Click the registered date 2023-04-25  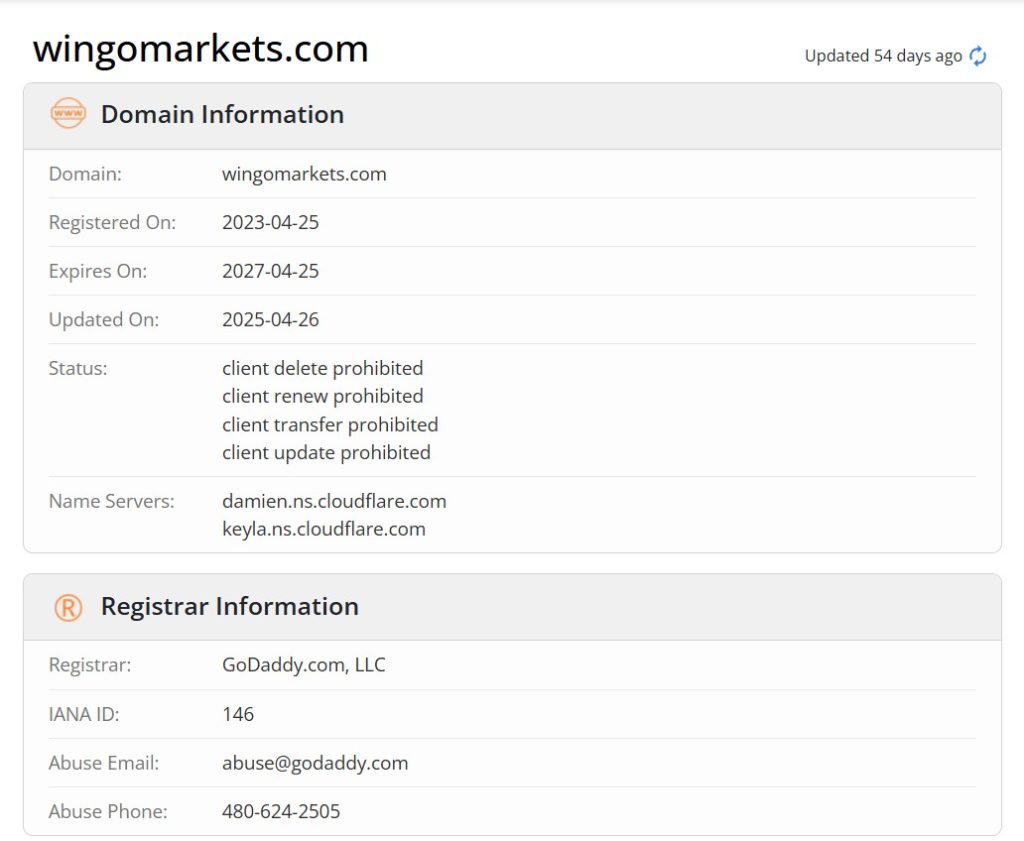(x=270, y=223)
